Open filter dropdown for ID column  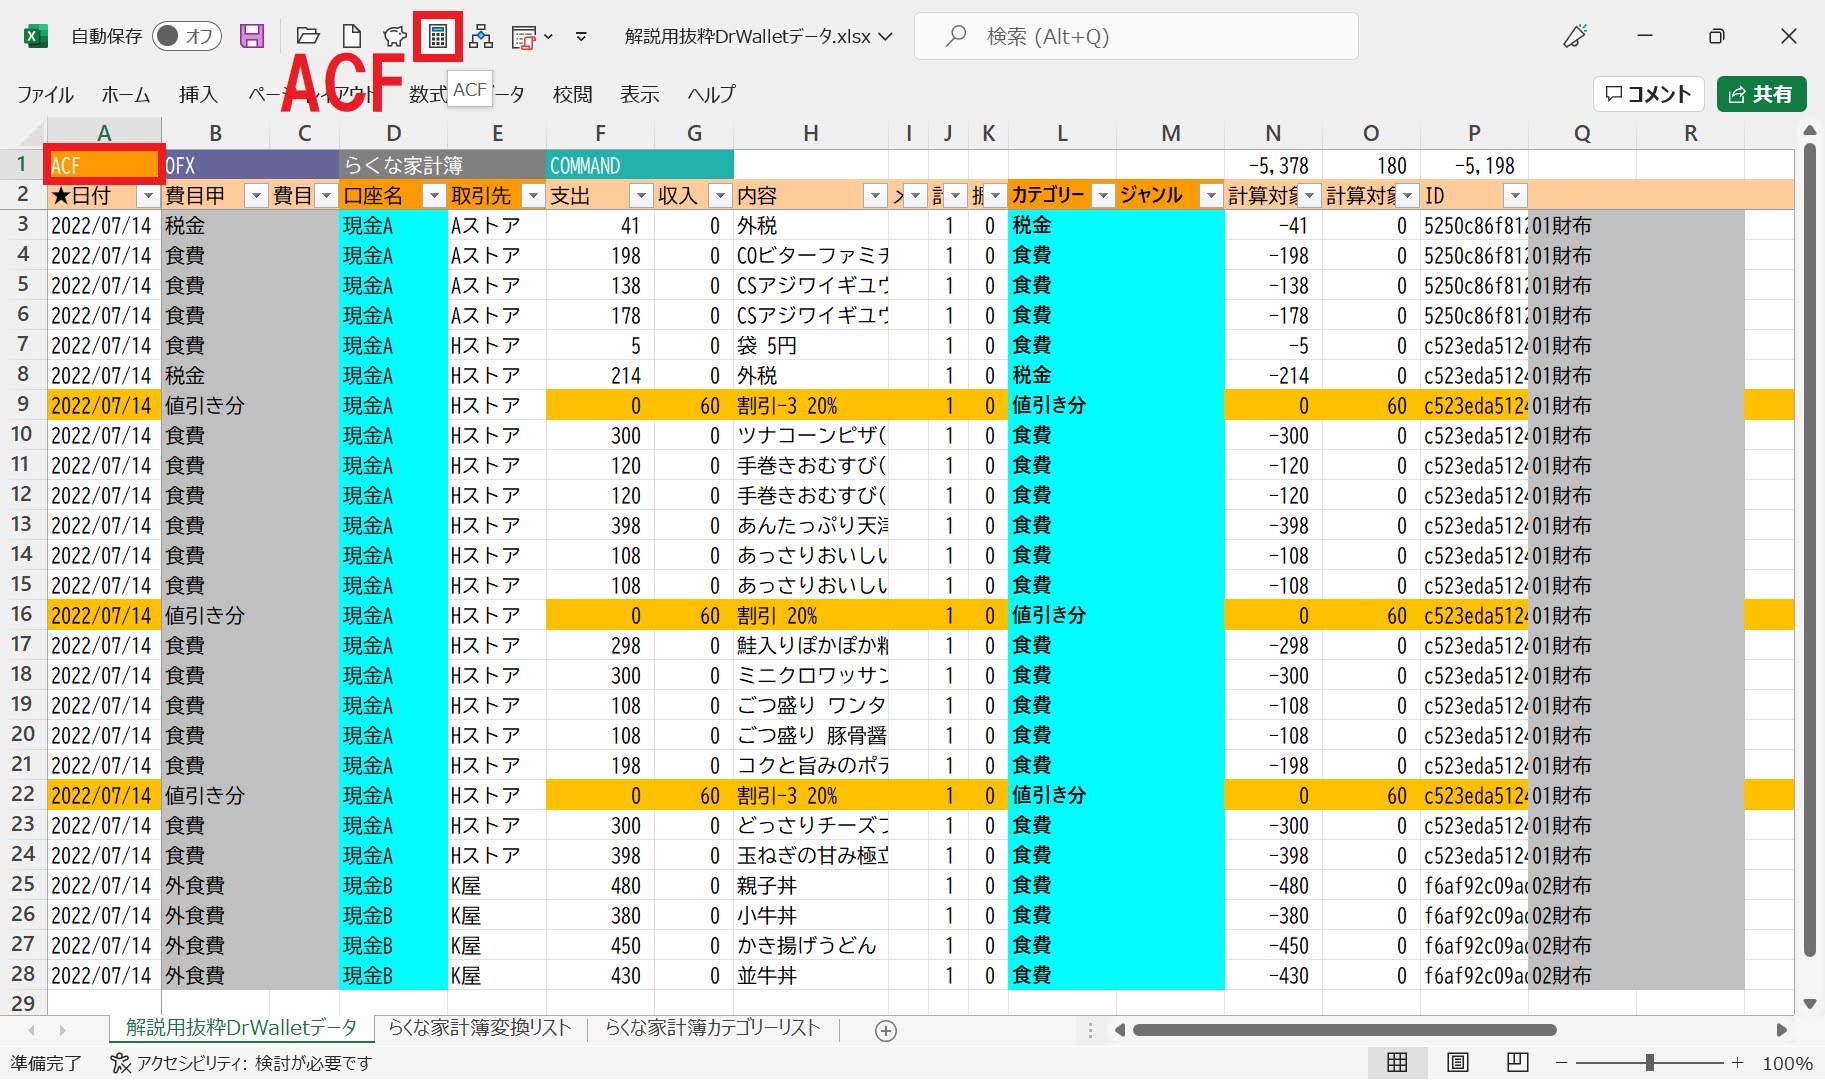pos(1515,196)
